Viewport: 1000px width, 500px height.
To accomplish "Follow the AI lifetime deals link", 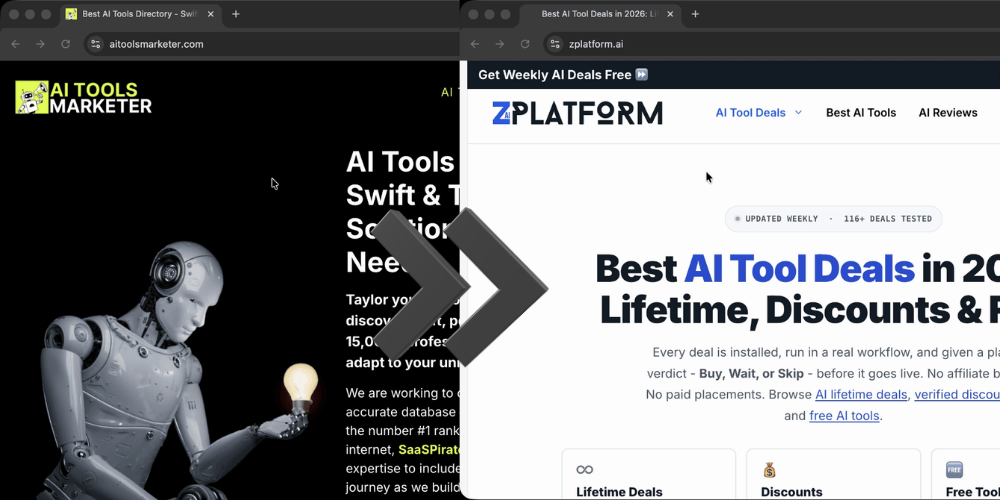I will tap(861, 394).
